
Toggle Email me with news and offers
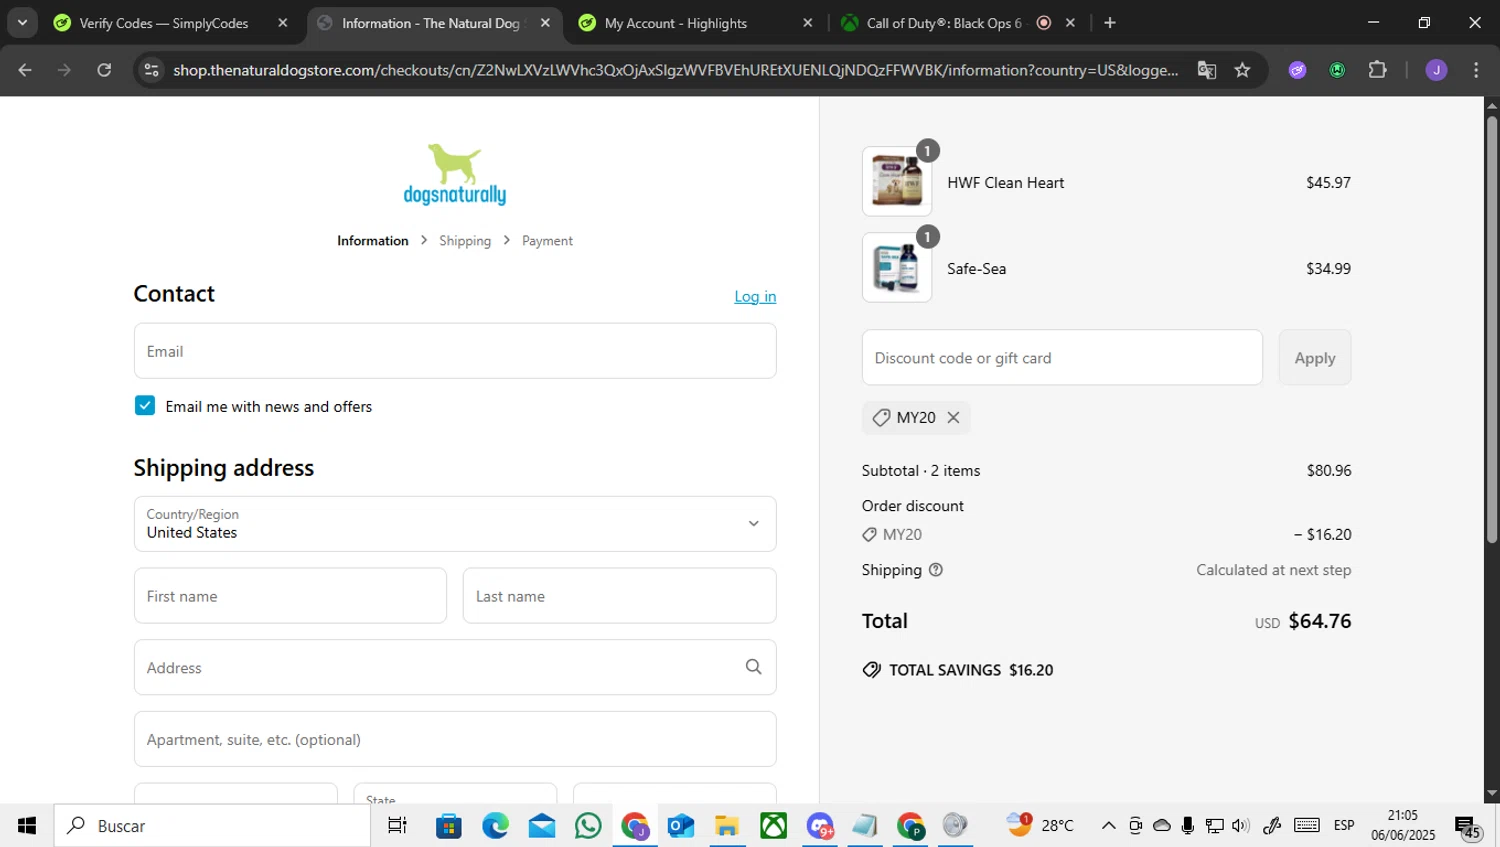145,405
